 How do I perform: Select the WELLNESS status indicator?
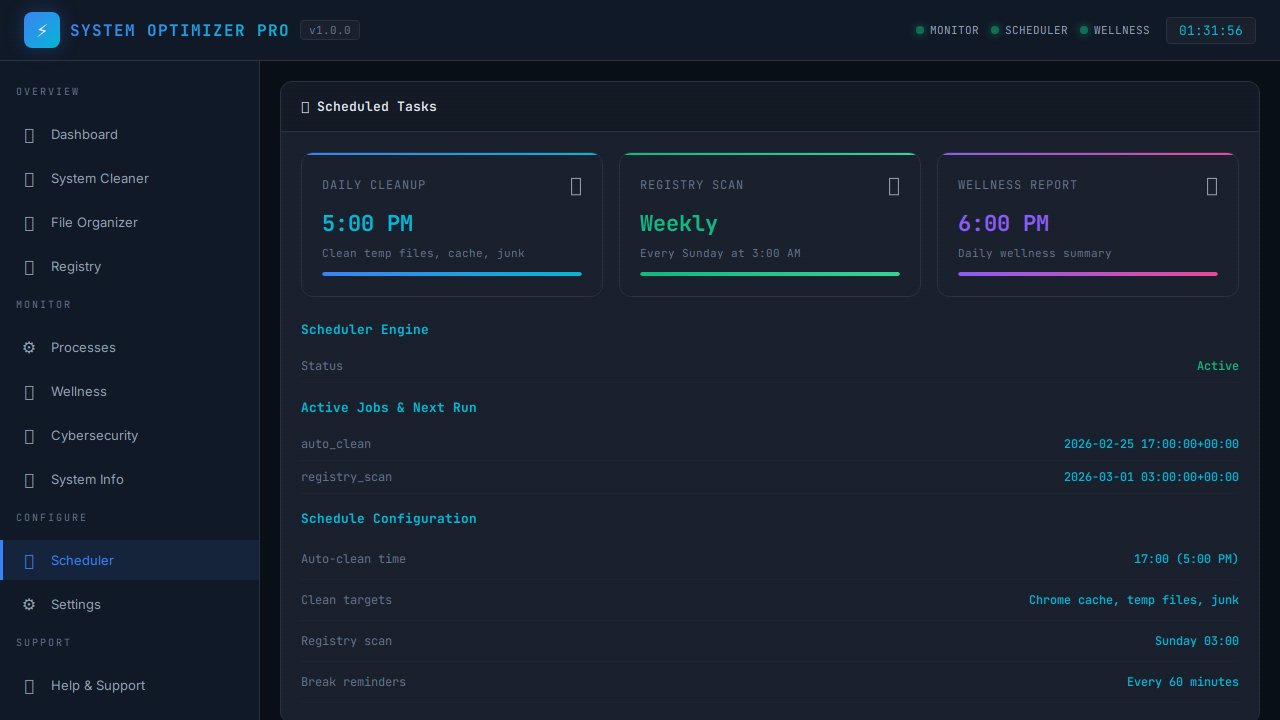point(1113,30)
